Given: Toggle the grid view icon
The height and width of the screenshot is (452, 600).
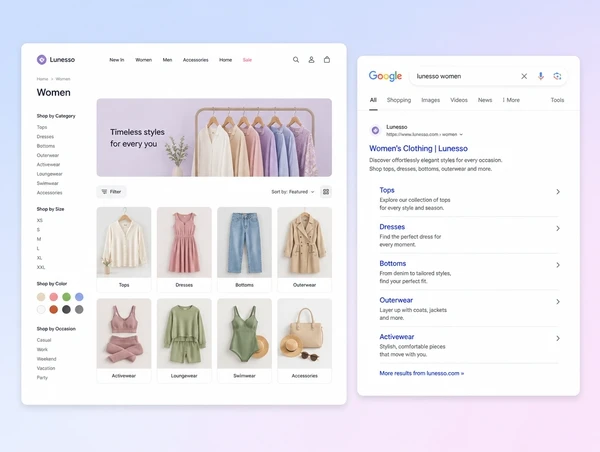Looking at the screenshot, I should (x=326, y=192).
